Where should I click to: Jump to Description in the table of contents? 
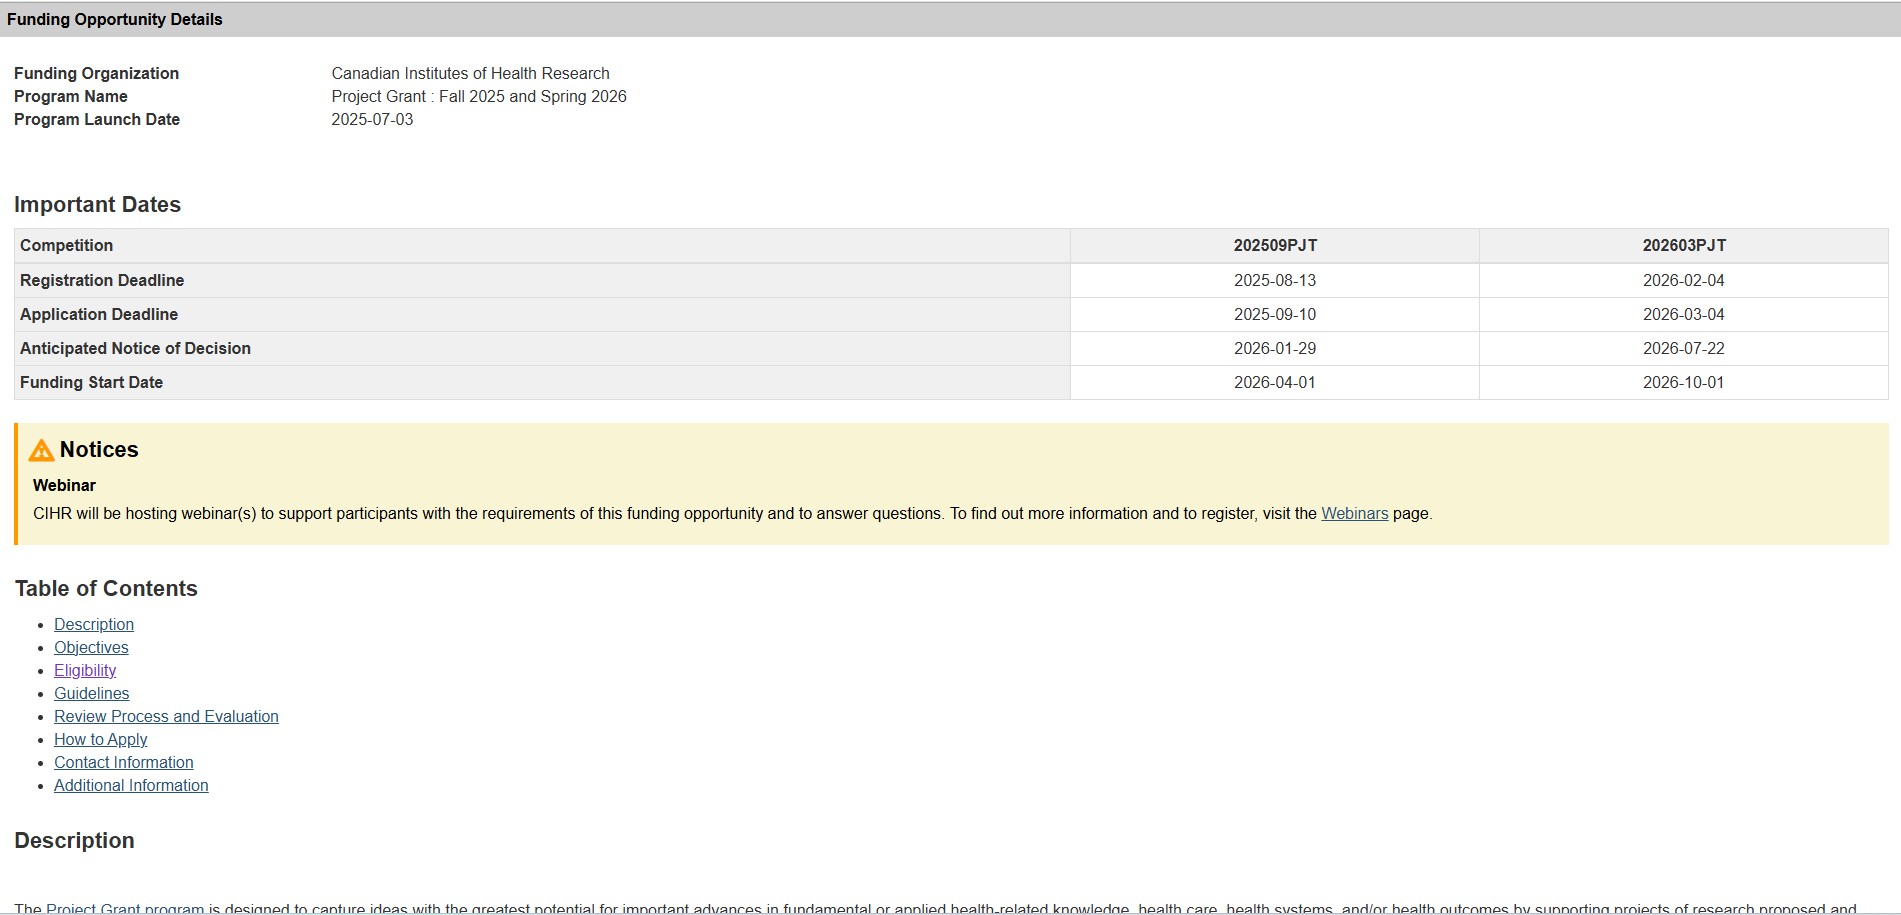point(94,624)
